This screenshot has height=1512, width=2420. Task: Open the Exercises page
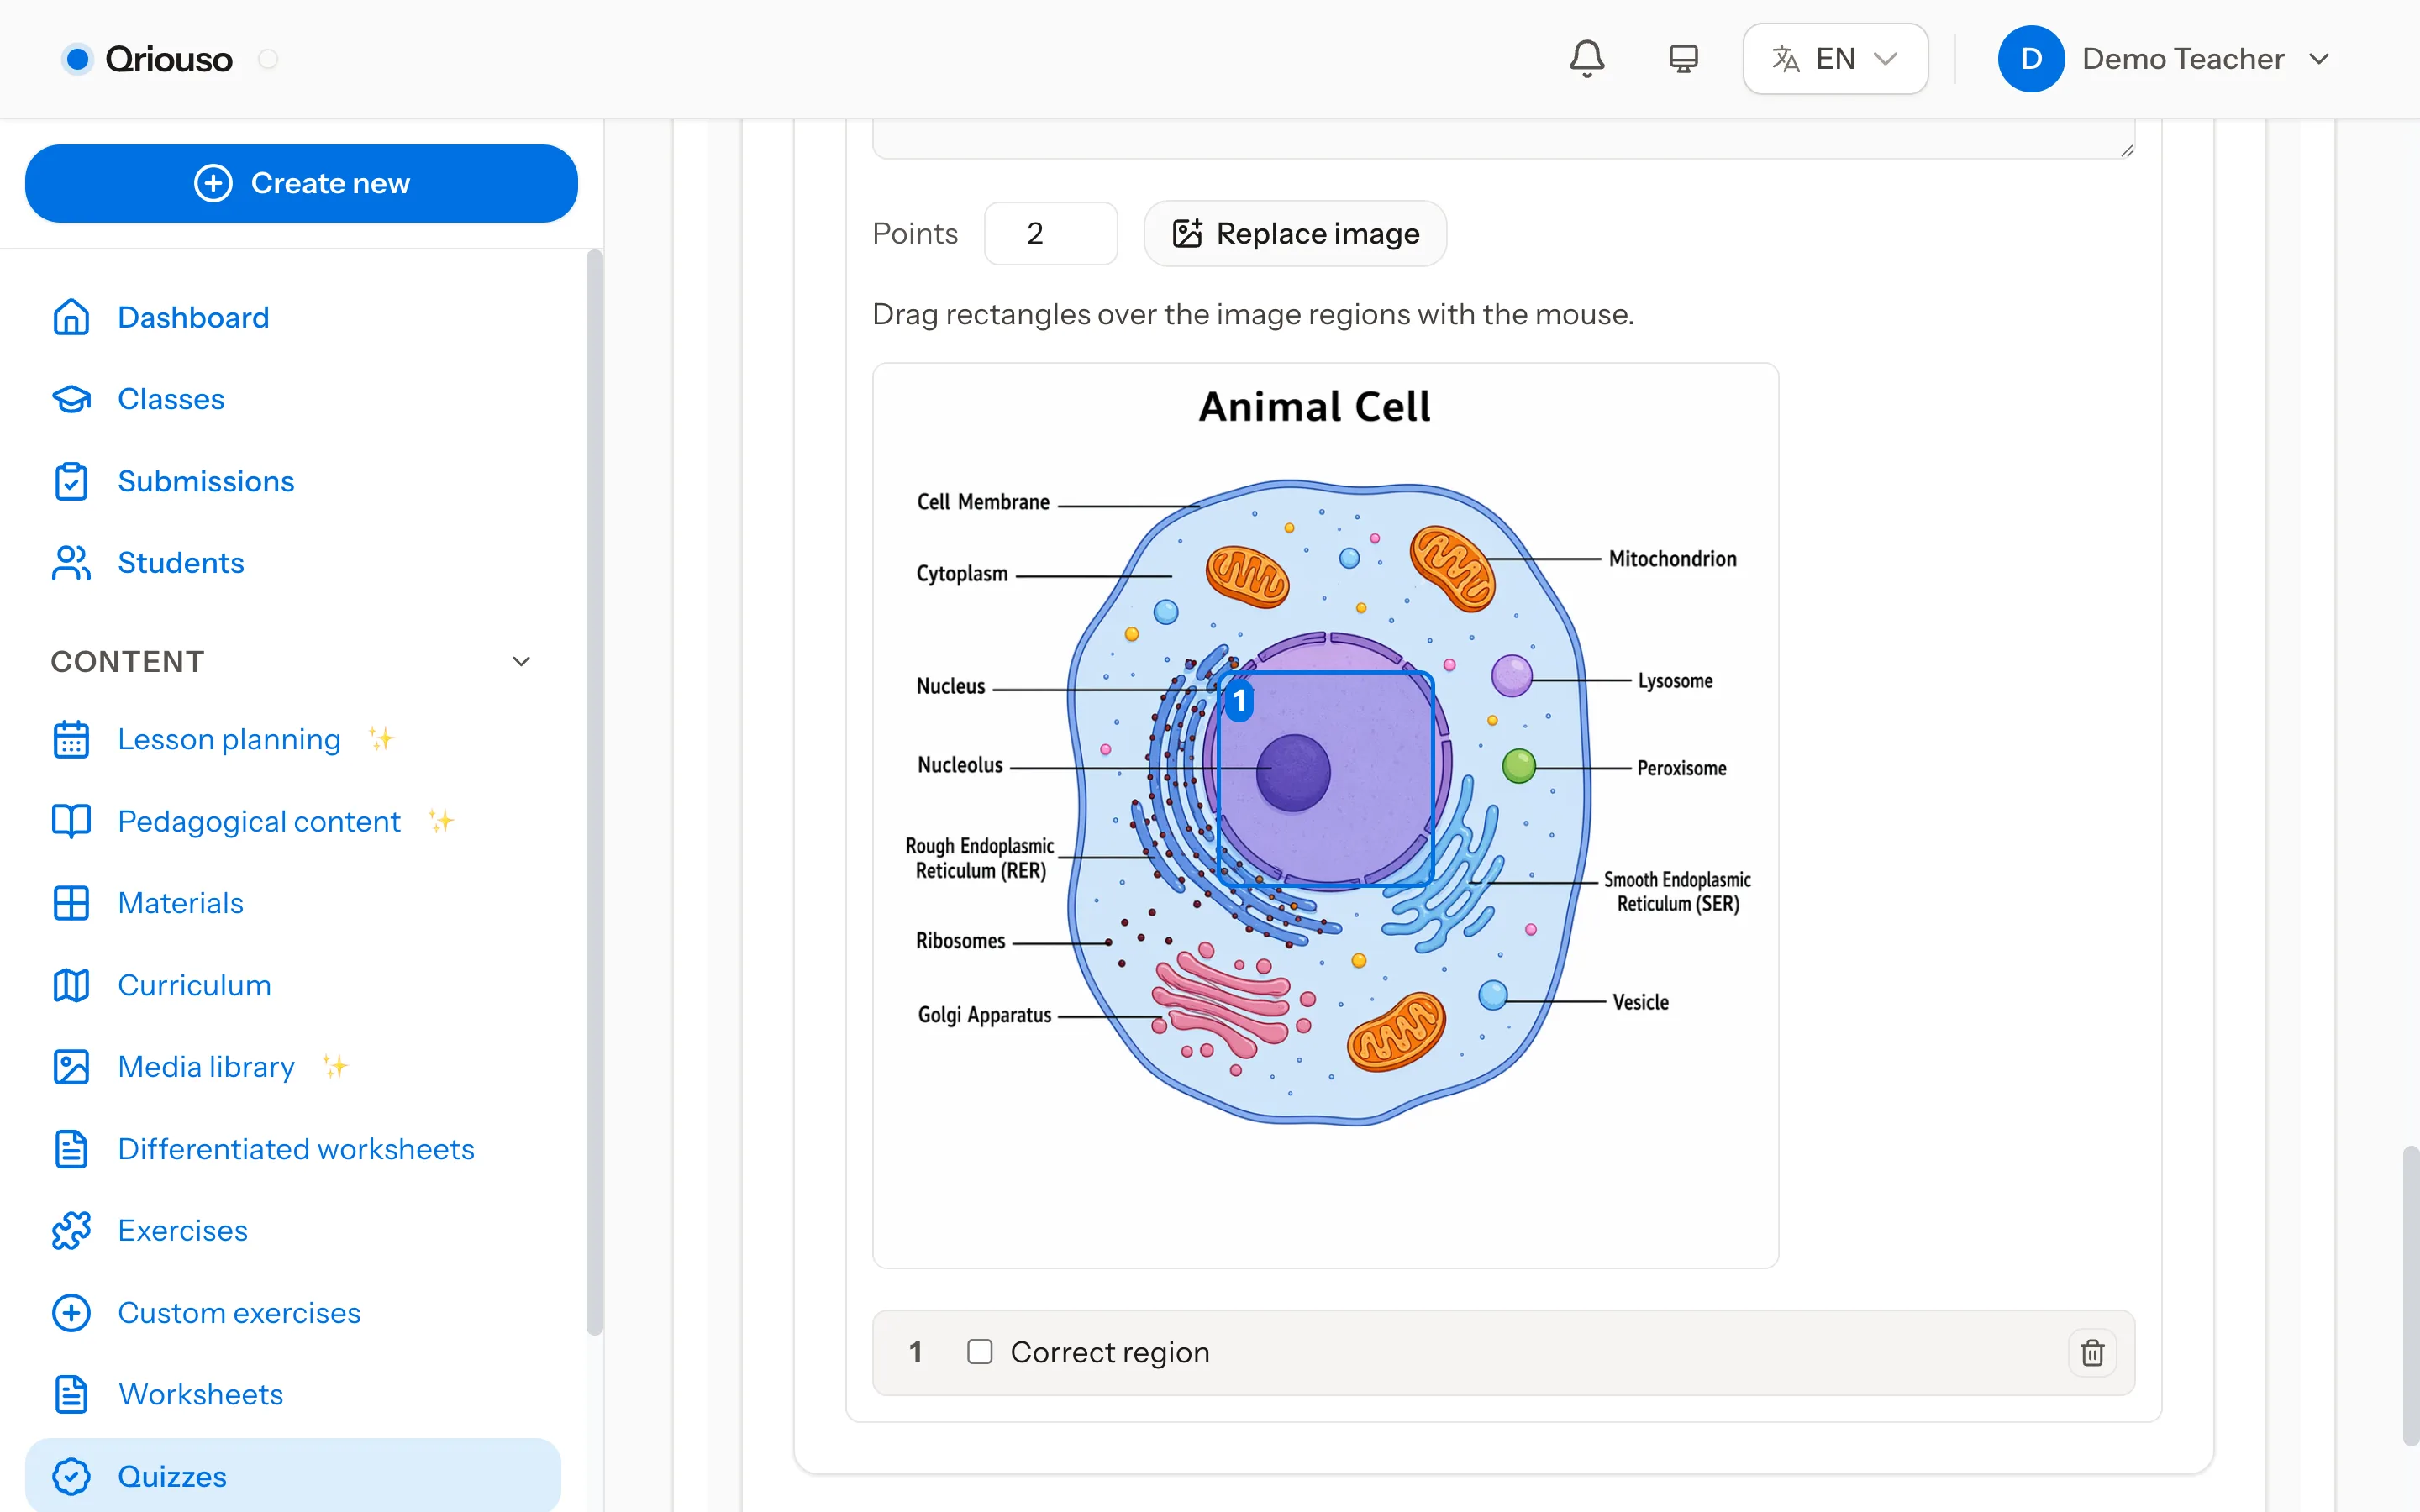183,1230
